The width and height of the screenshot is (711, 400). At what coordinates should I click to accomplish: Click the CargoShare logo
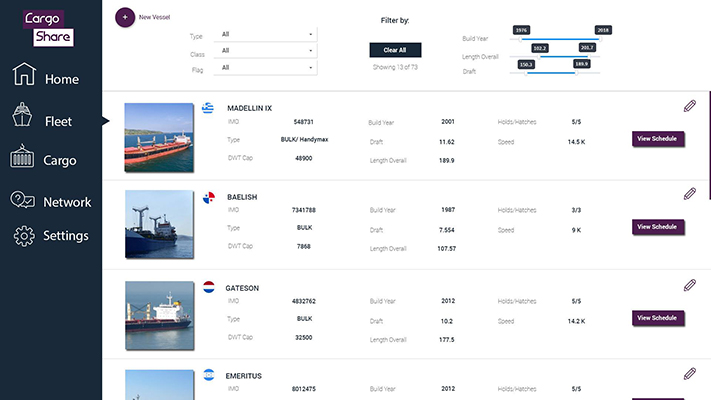click(x=50, y=27)
